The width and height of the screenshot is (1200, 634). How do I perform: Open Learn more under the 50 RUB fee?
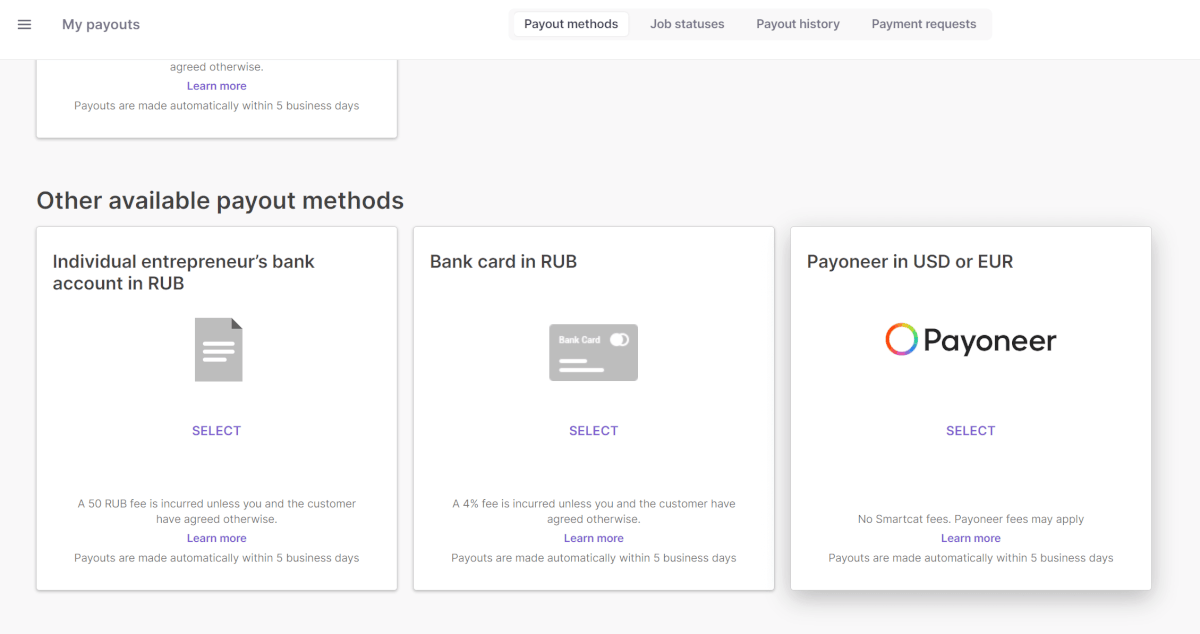click(x=216, y=538)
